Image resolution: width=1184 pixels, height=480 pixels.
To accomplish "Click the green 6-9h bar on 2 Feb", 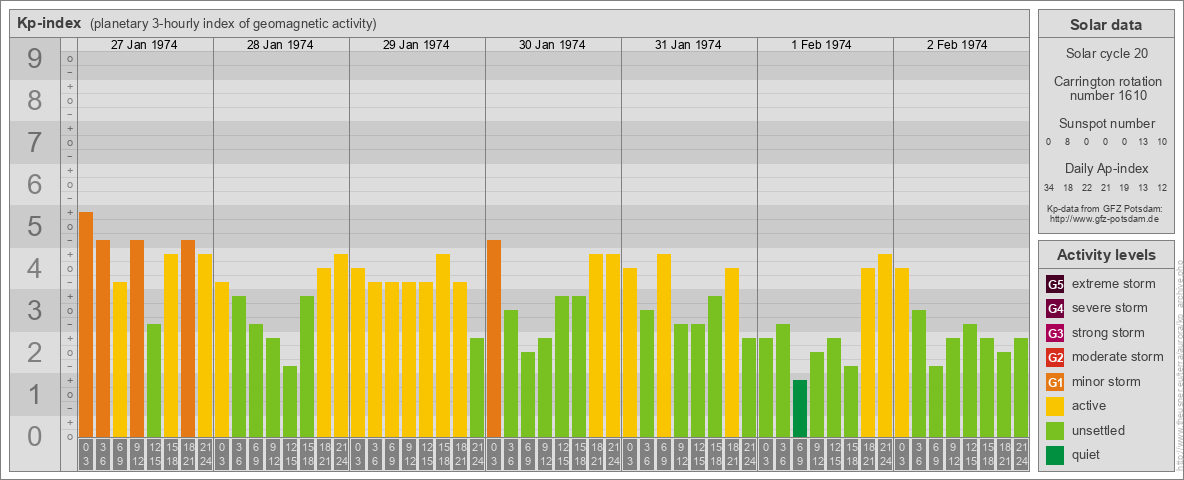I will pyautogui.click(x=936, y=402).
